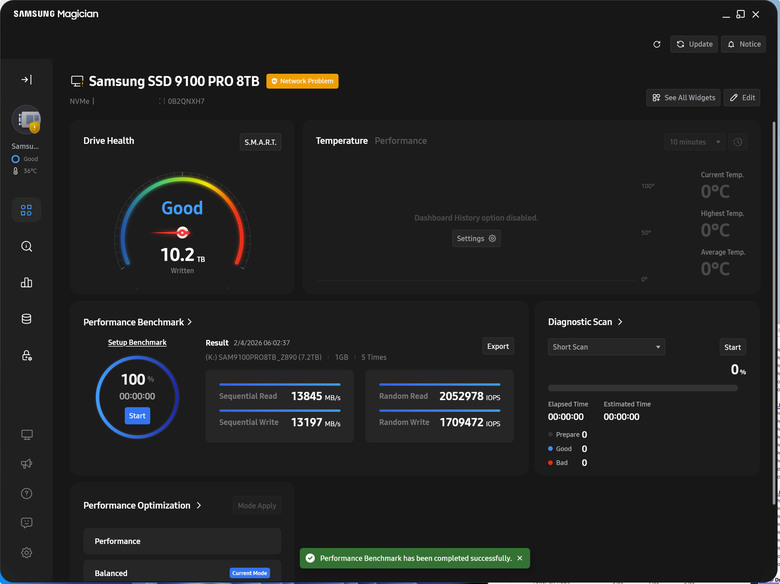Switch to the Temperature tab

[342, 141]
